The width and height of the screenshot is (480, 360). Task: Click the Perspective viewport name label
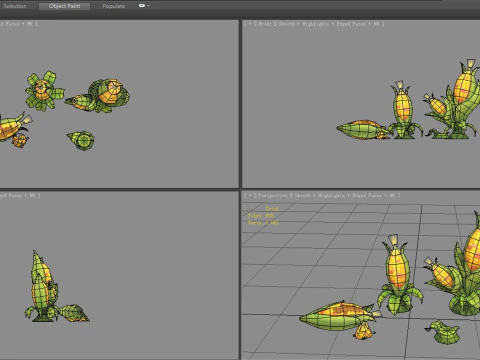(x=273, y=196)
